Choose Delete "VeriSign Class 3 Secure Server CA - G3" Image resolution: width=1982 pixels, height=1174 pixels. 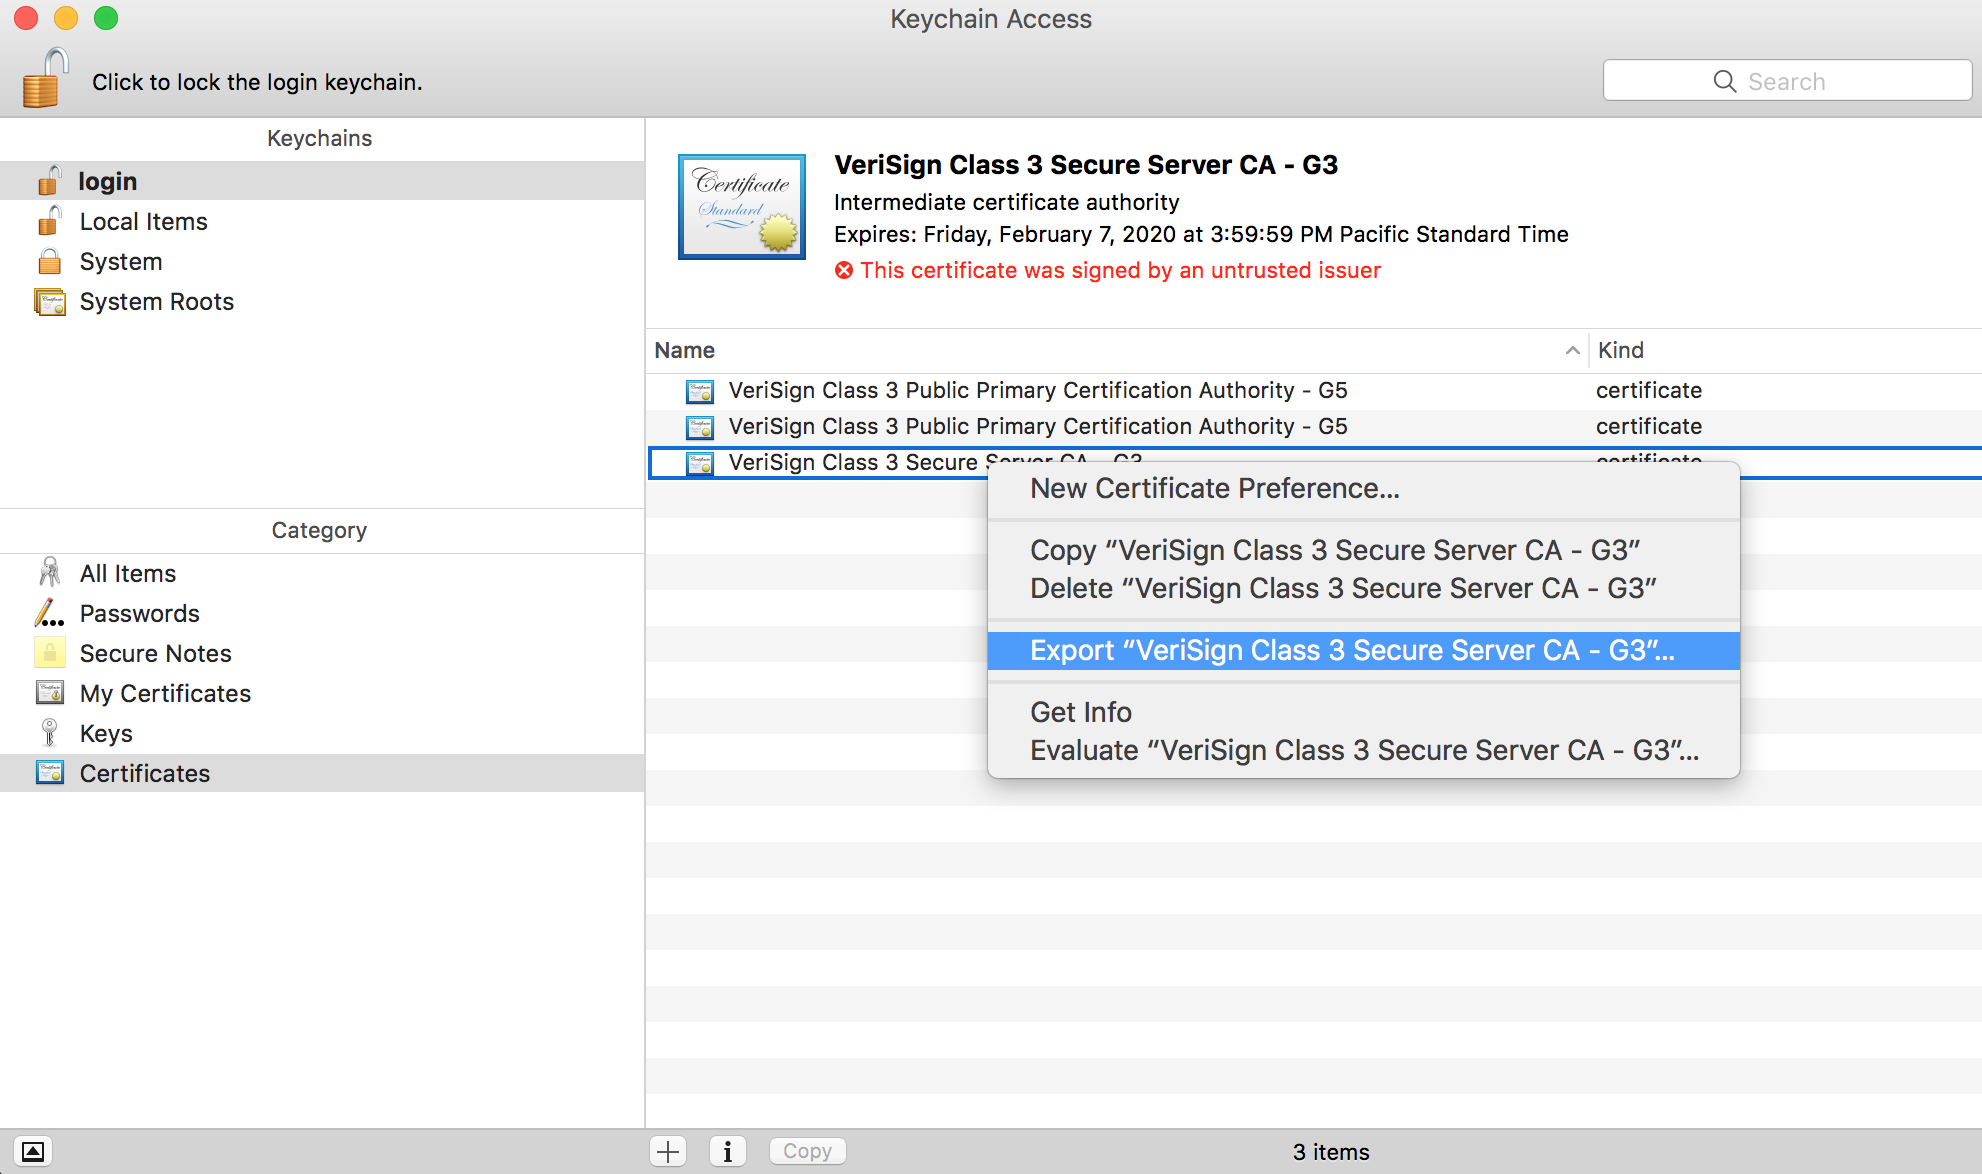click(1363, 588)
